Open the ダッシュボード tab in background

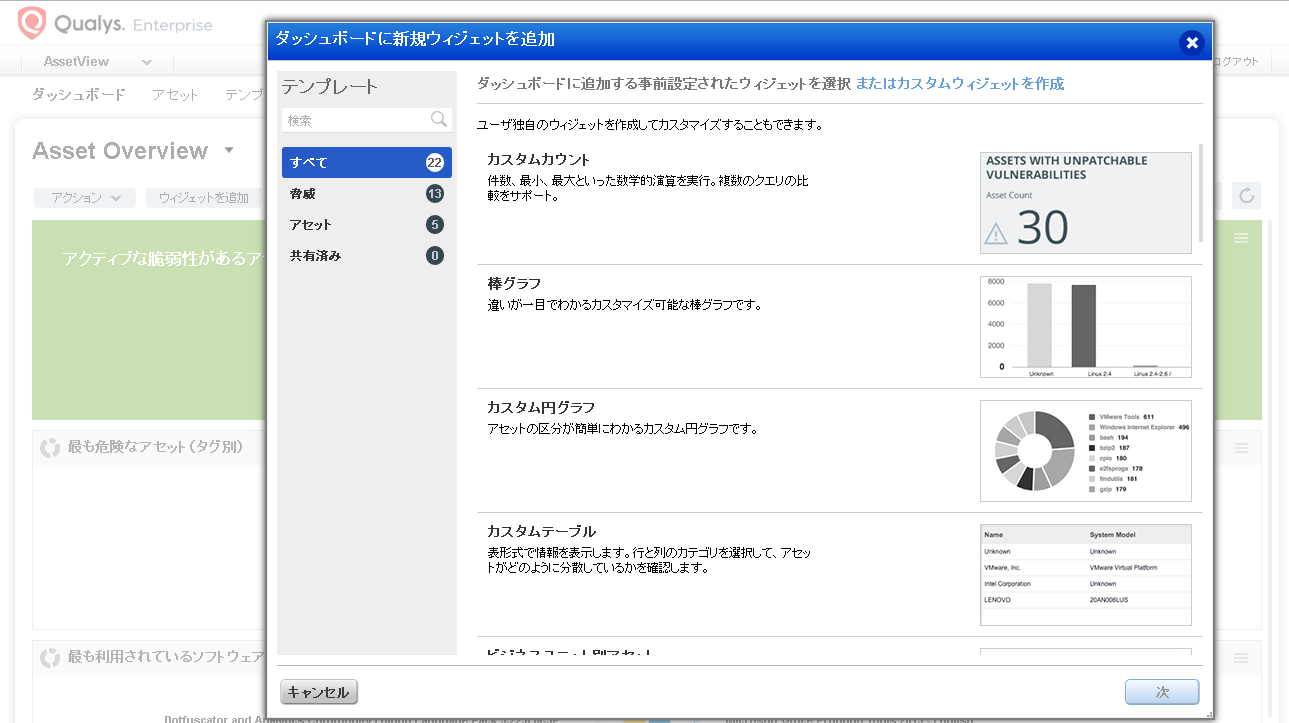pos(79,95)
